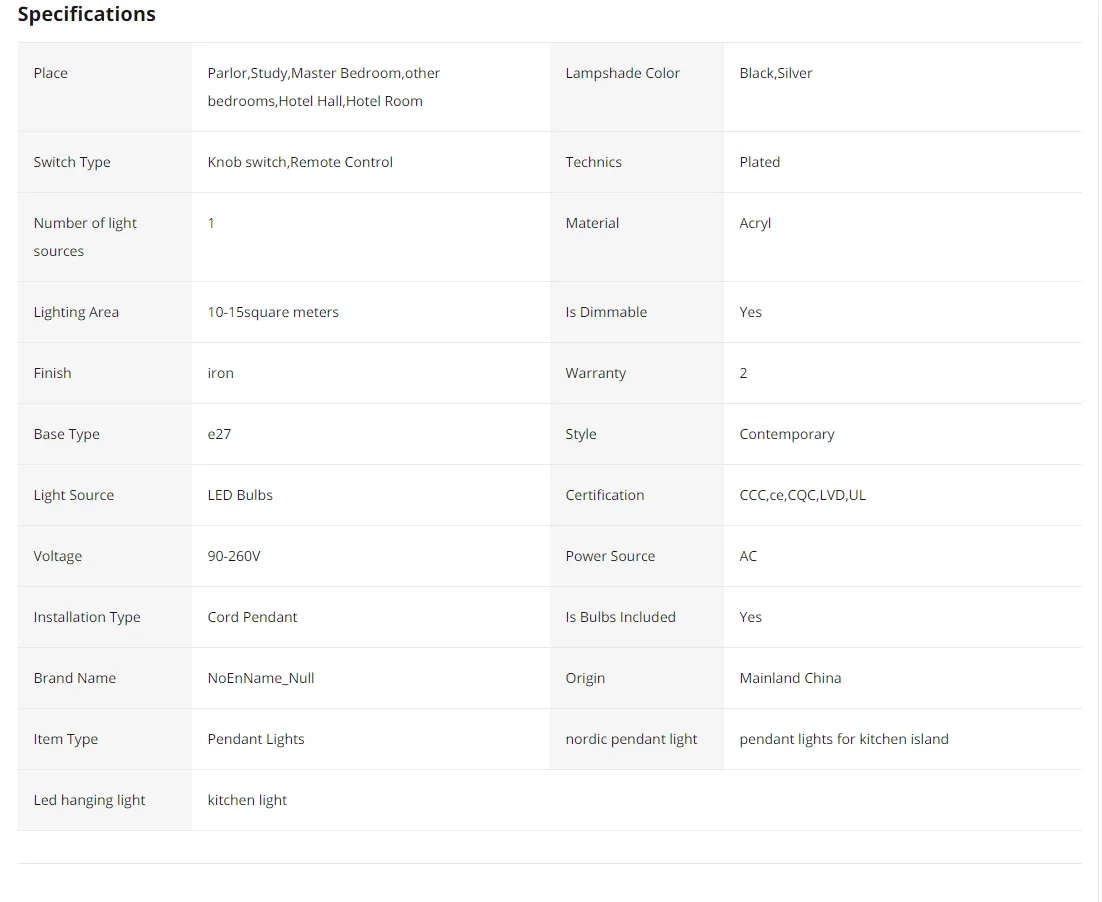Screen dimensions: 1102x902
Task: Click the Is Dimmable label
Action: (606, 312)
